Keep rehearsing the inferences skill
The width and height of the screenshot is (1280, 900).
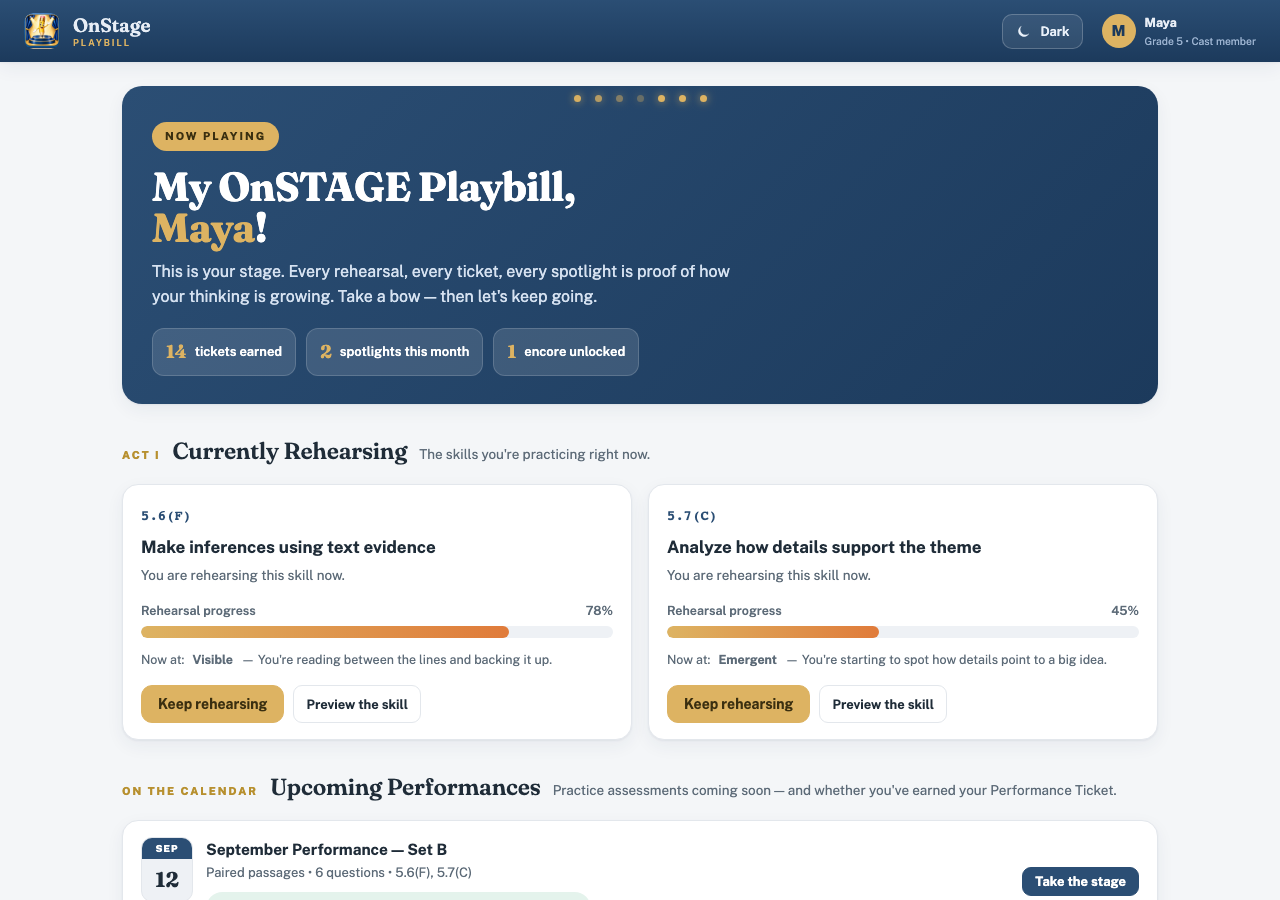(212, 704)
